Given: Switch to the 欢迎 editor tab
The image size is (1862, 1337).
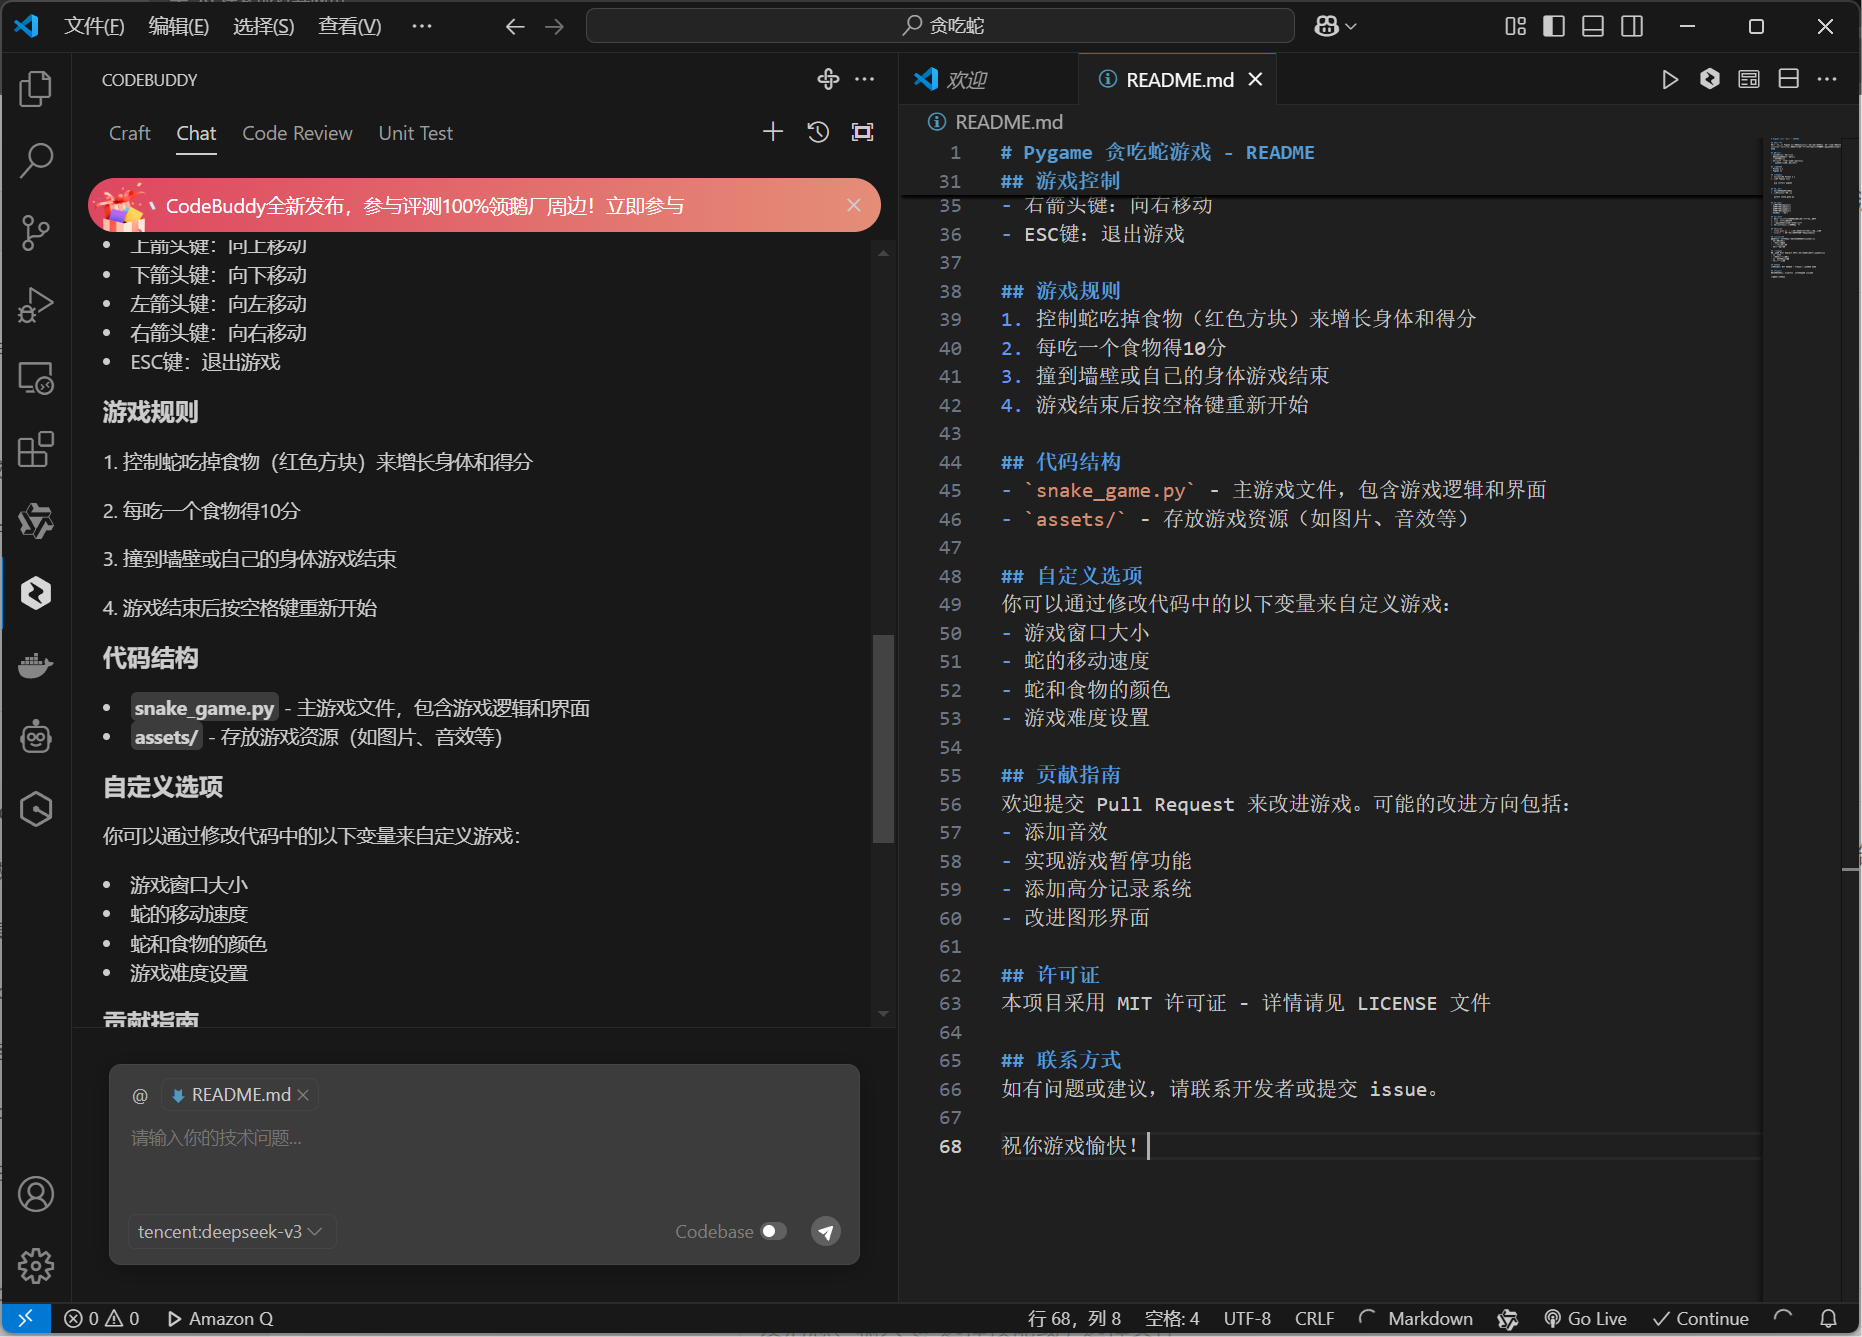Looking at the screenshot, I should click(989, 80).
